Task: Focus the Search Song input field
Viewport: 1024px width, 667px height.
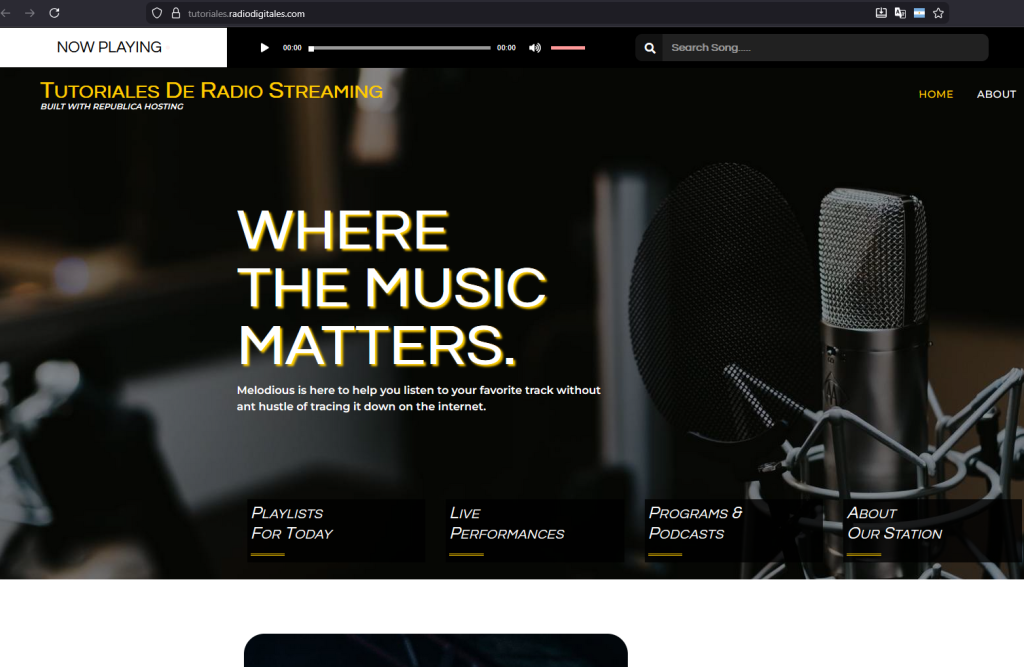Action: 825,48
